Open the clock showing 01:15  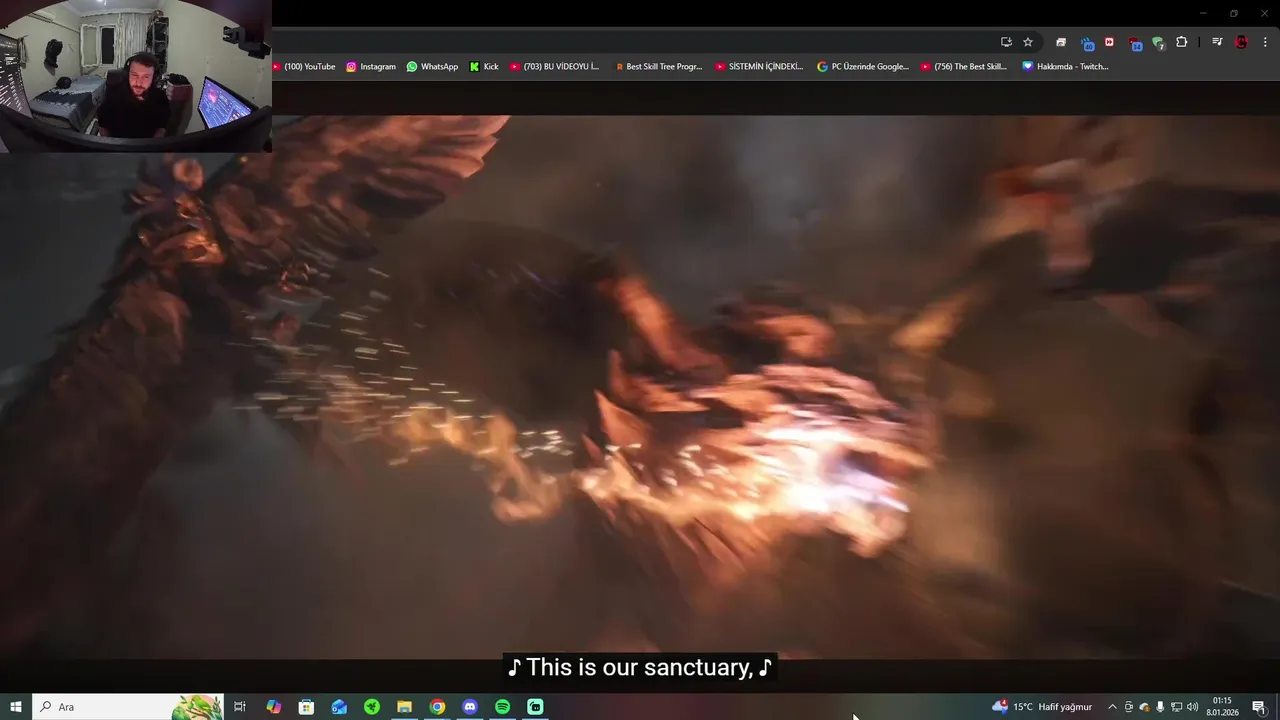pos(1222,707)
